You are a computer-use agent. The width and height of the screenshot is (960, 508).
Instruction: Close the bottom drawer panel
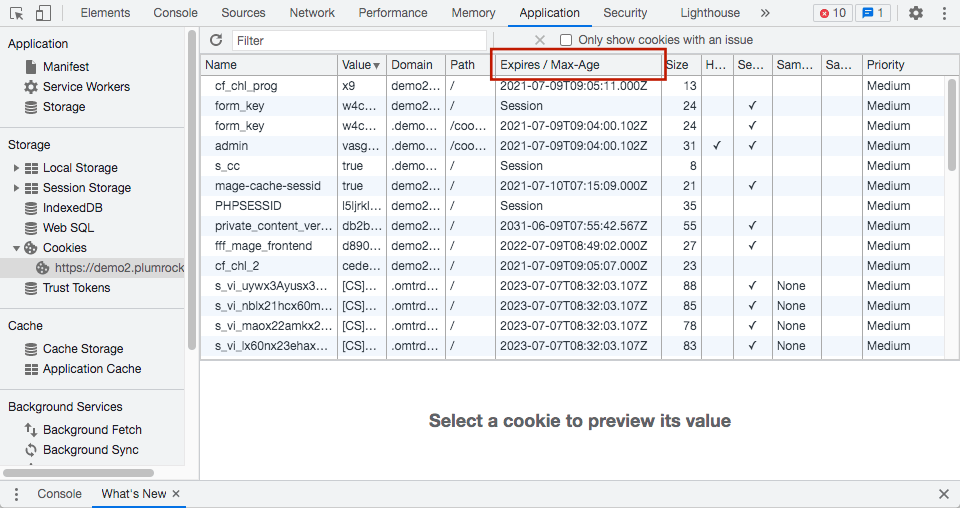[943, 494]
